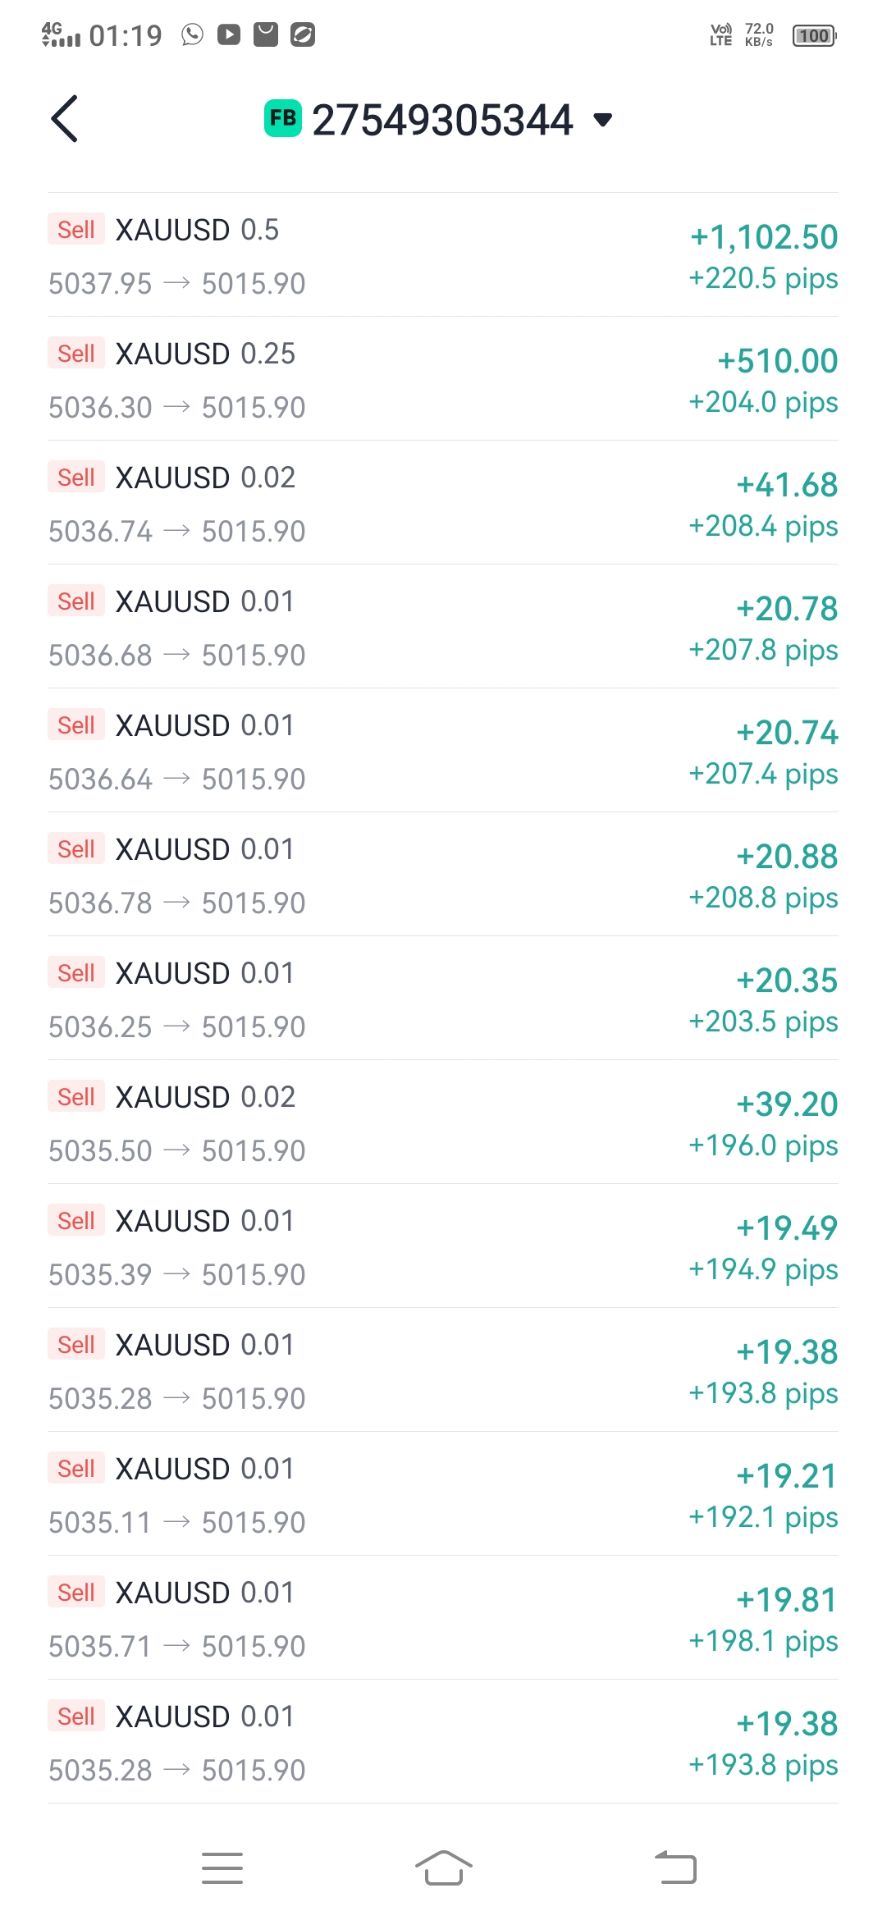This screenshot has width=886, height=1920.
Task: Tap the Android recent apps menu icon
Action: coord(222,1868)
